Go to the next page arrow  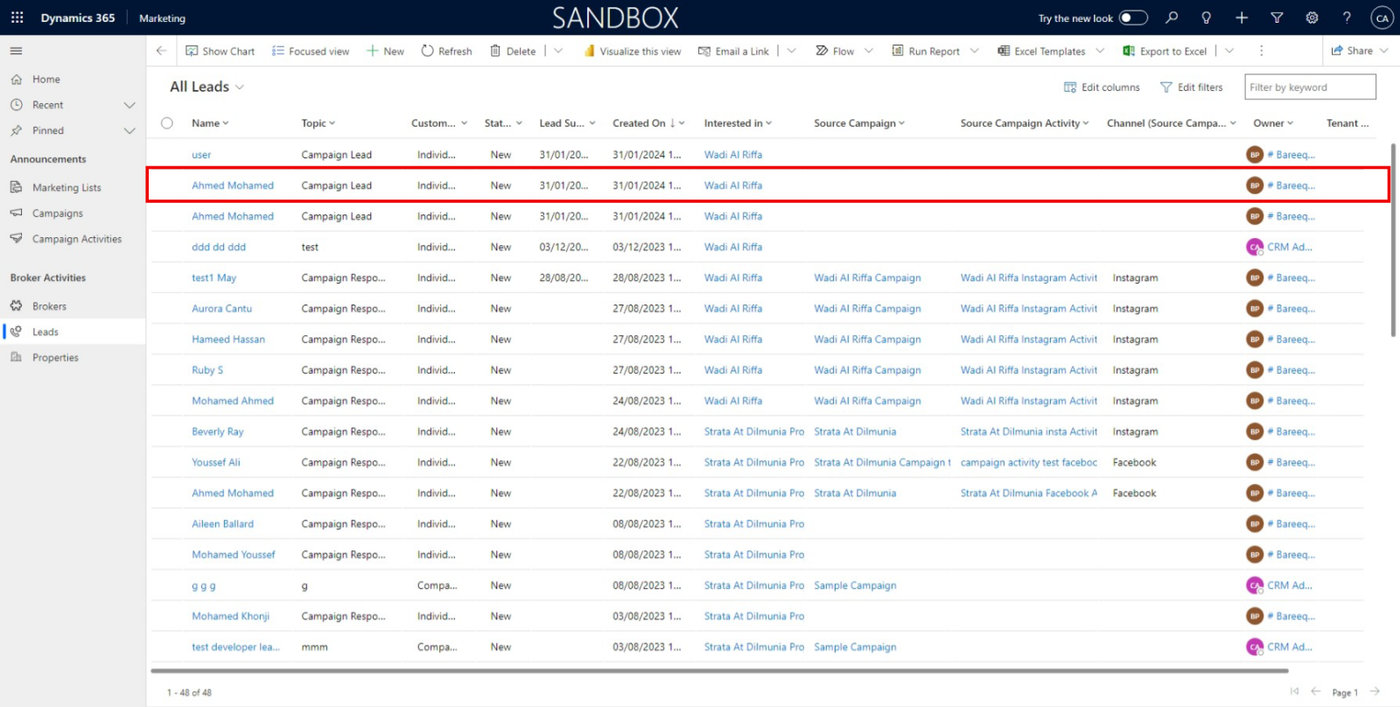click(1375, 692)
